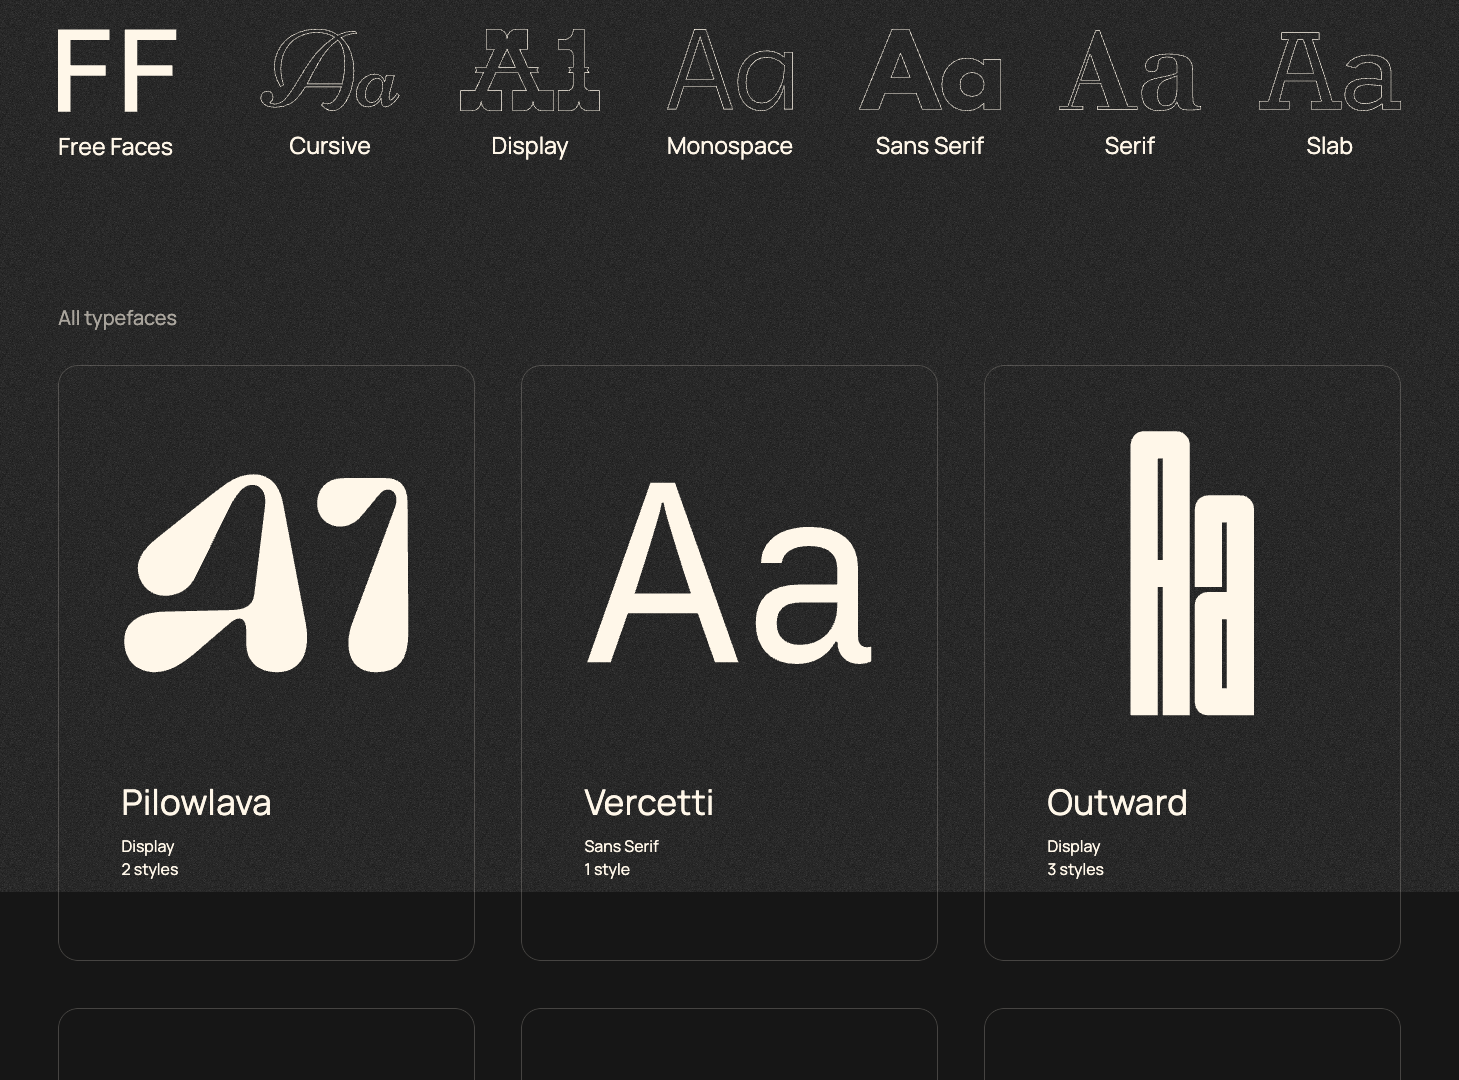1459x1080 pixels.
Task: Click the Display outlined A1 icon
Action: coord(529,70)
